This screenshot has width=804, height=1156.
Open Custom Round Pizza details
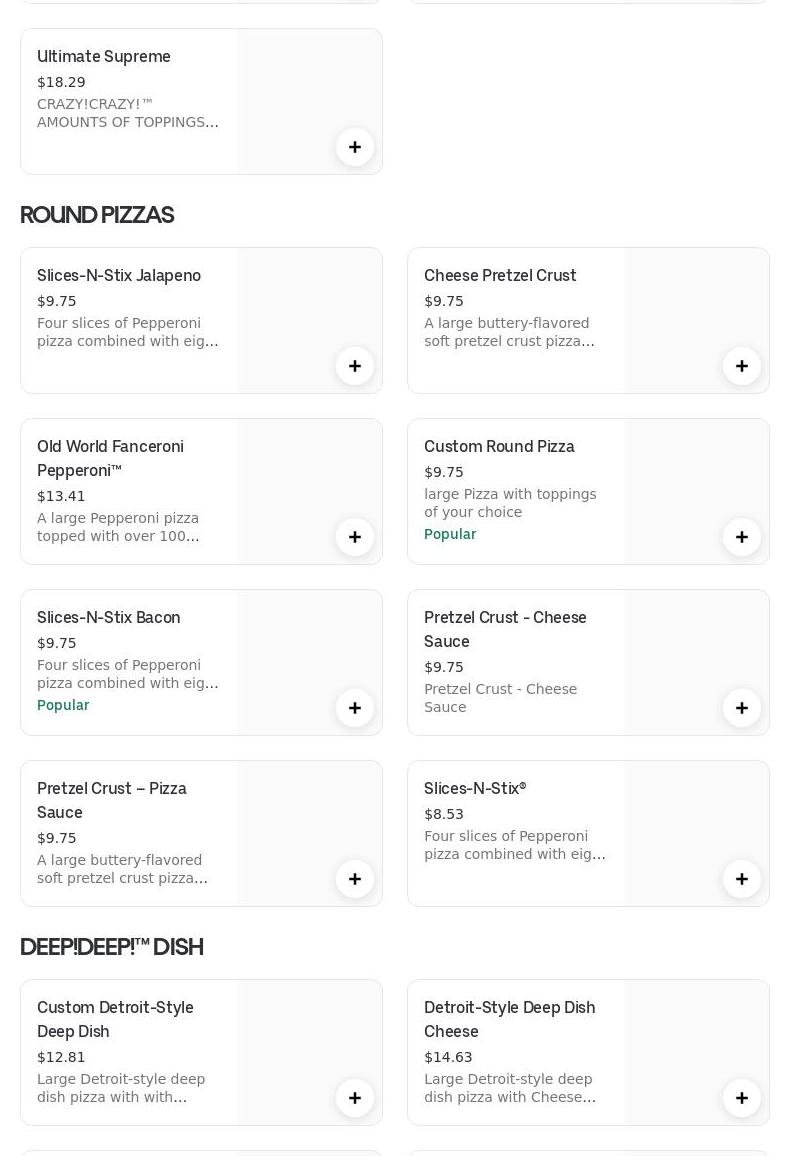point(499,446)
